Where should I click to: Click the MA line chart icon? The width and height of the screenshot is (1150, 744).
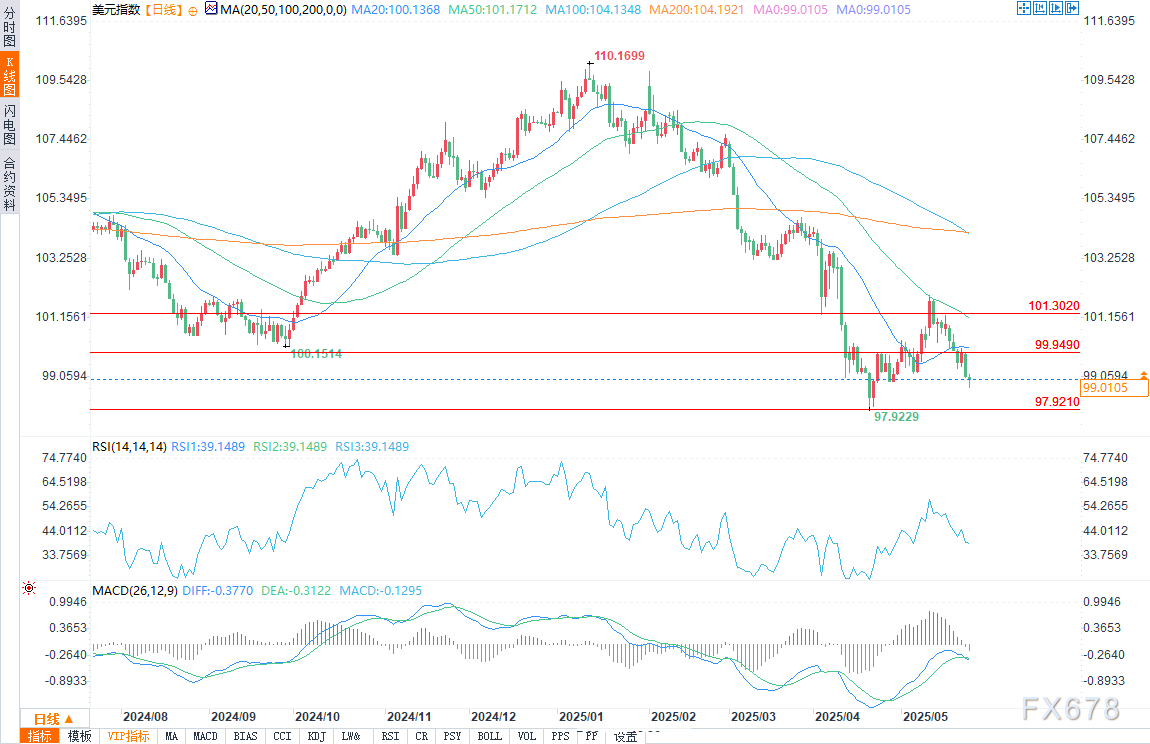tap(211, 9)
